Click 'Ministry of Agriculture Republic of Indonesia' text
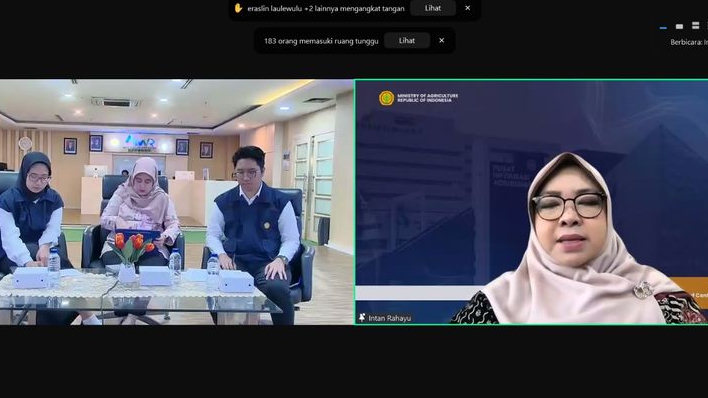Screen dimensions: 708x398 click(x=427, y=98)
